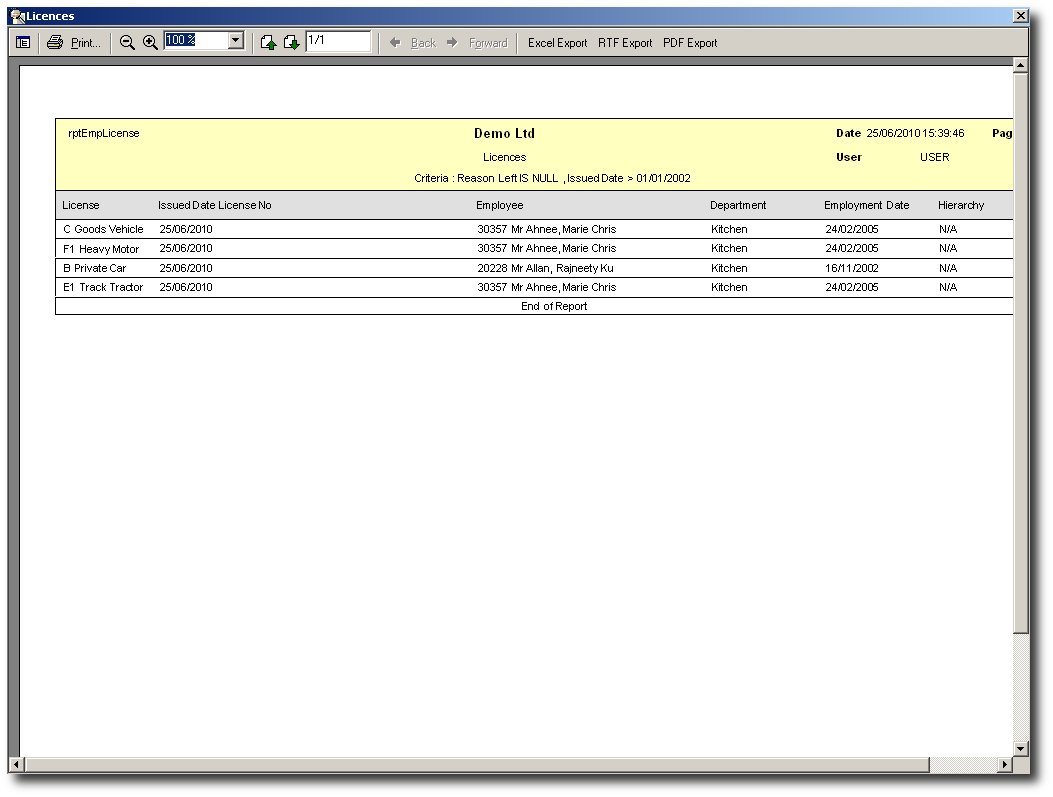Click the vertical scrollbar up arrow
The width and height of the screenshot is (1053, 797).
[x=1020, y=66]
